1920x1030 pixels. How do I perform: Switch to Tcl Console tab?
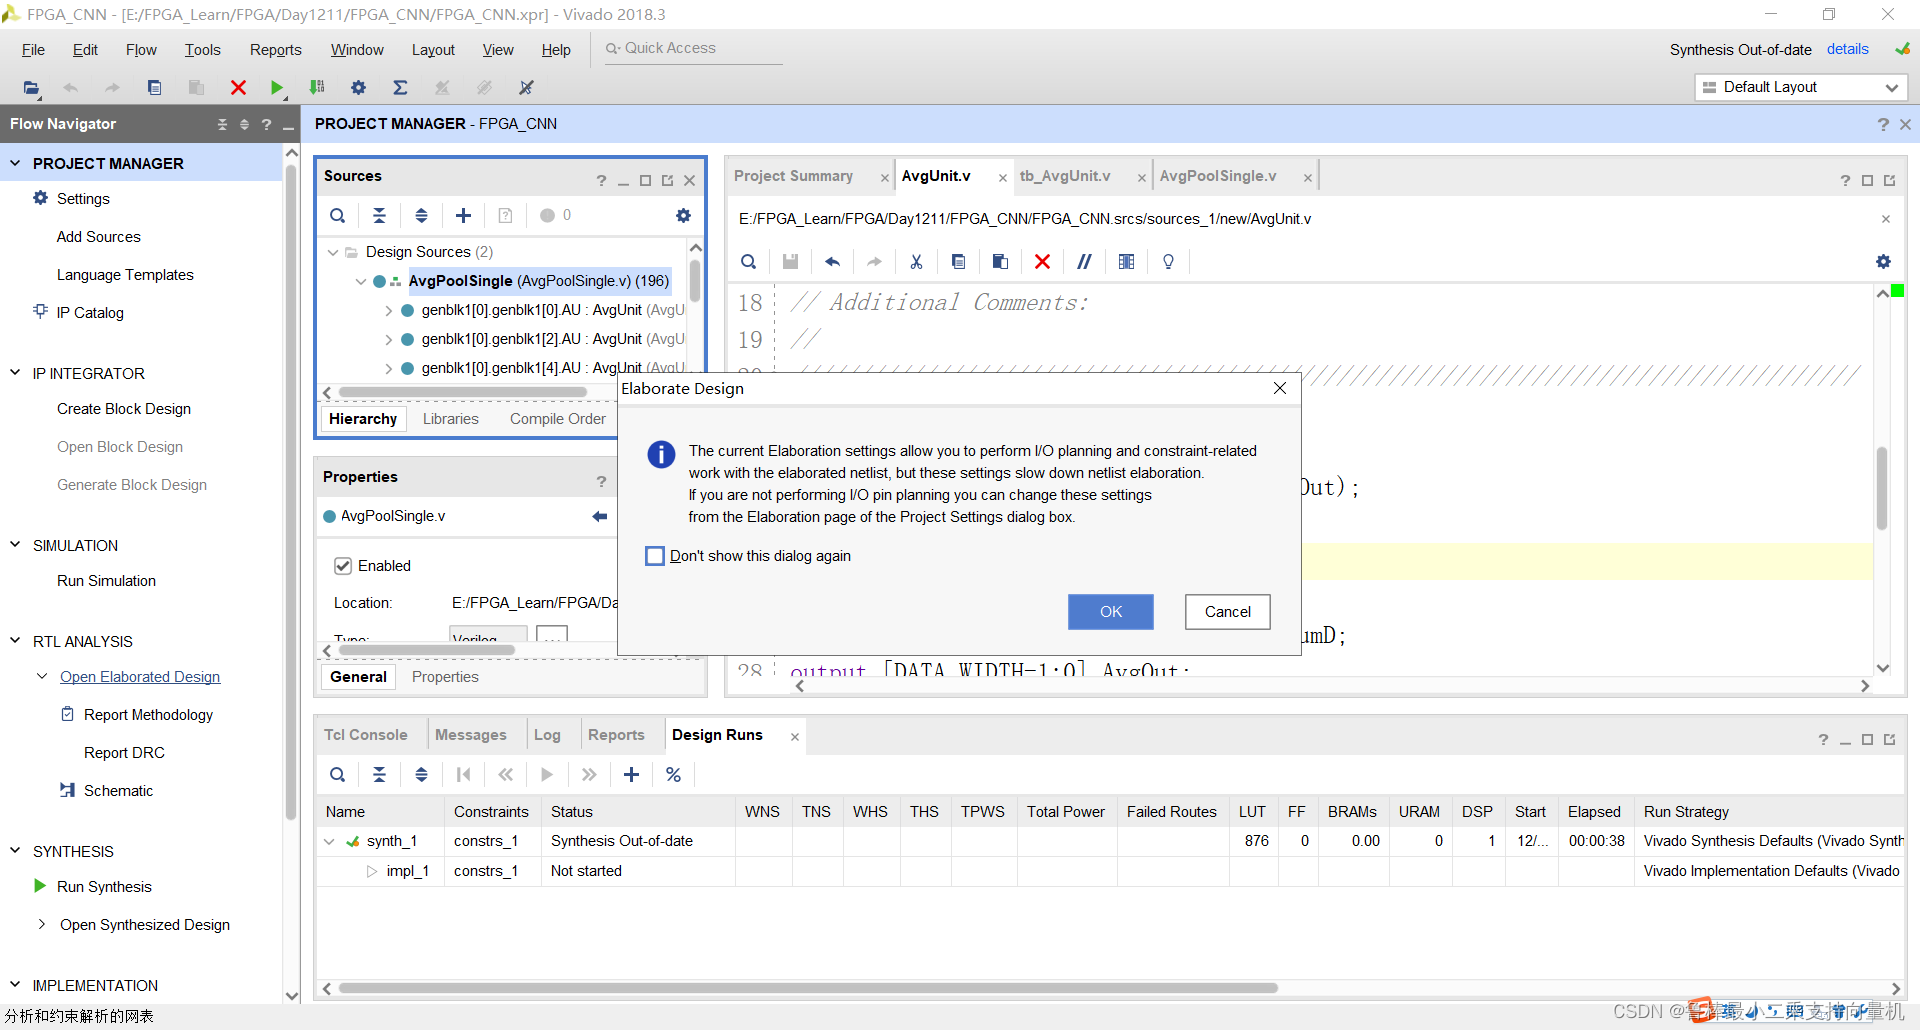(365, 735)
